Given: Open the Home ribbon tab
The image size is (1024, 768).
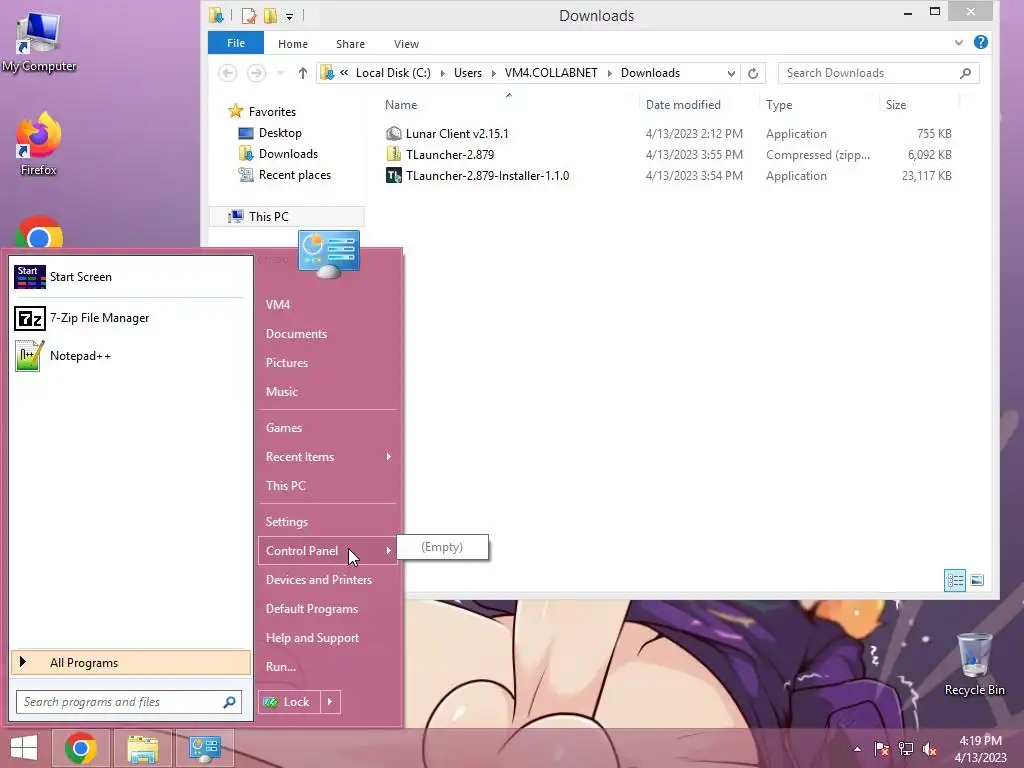Looking at the screenshot, I should point(293,44).
